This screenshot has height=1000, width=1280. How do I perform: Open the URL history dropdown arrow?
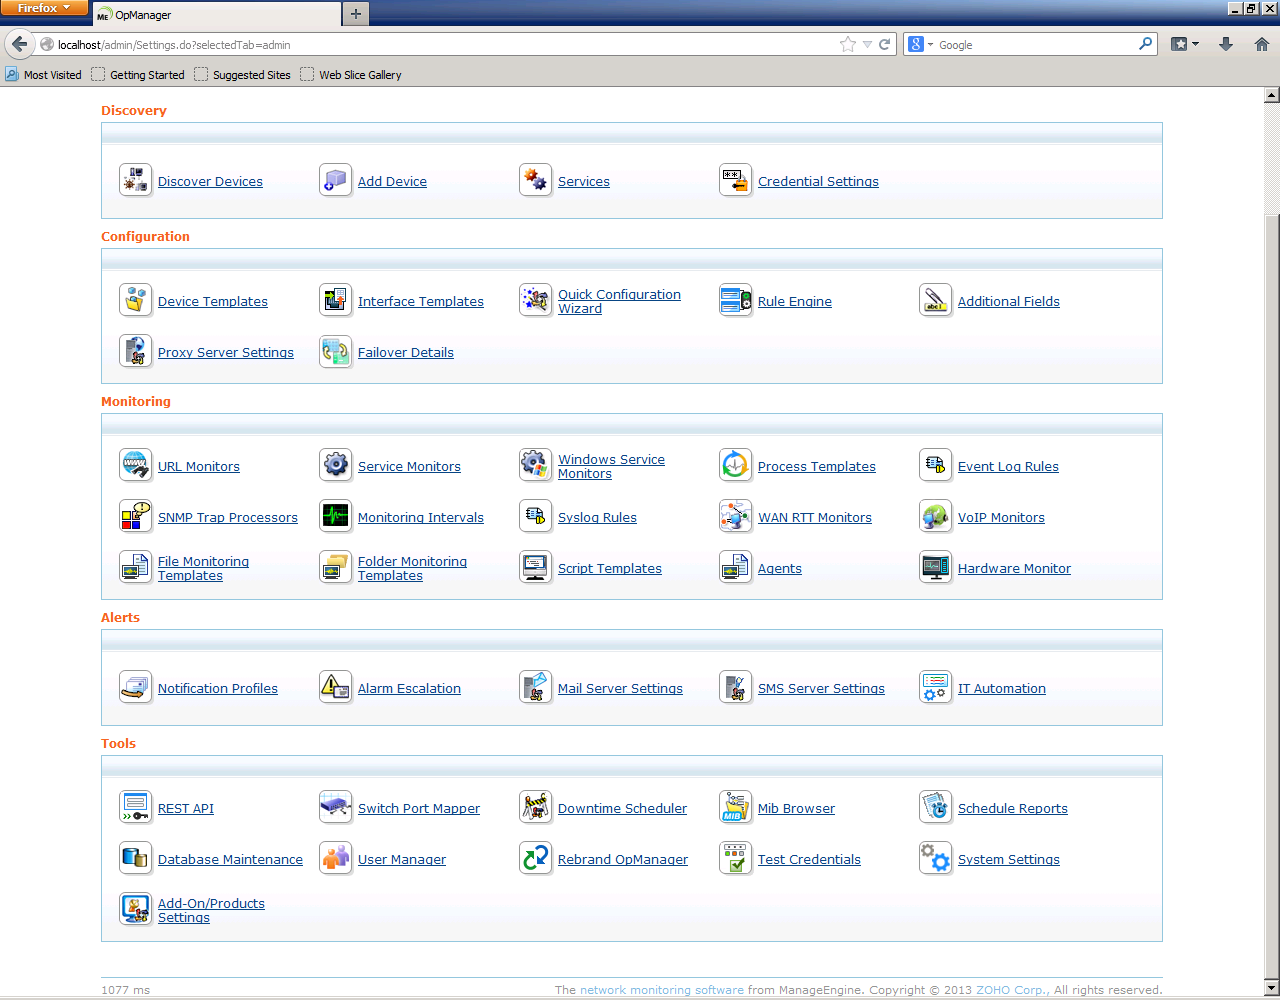pos(867,44)
